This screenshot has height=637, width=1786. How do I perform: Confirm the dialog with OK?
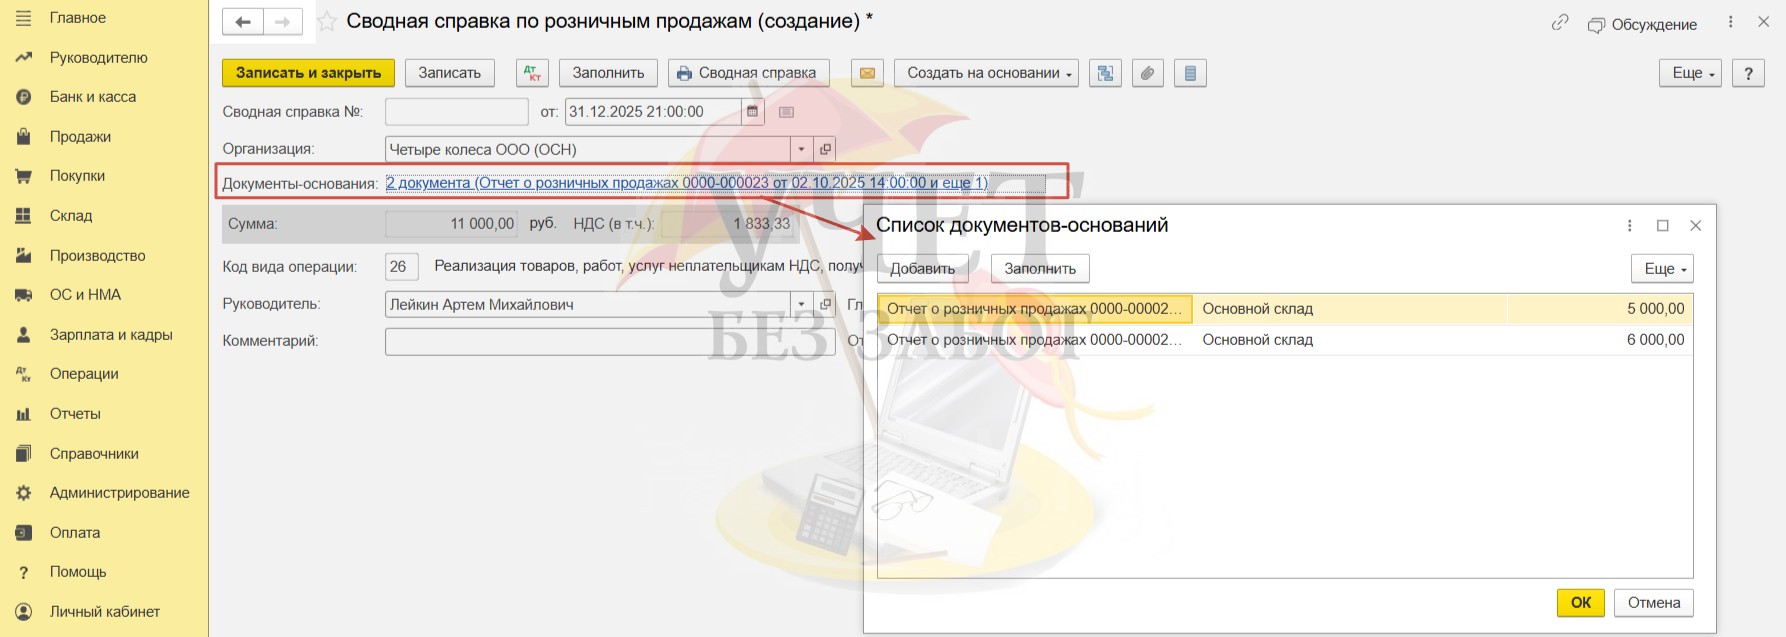click(1581, 603)
